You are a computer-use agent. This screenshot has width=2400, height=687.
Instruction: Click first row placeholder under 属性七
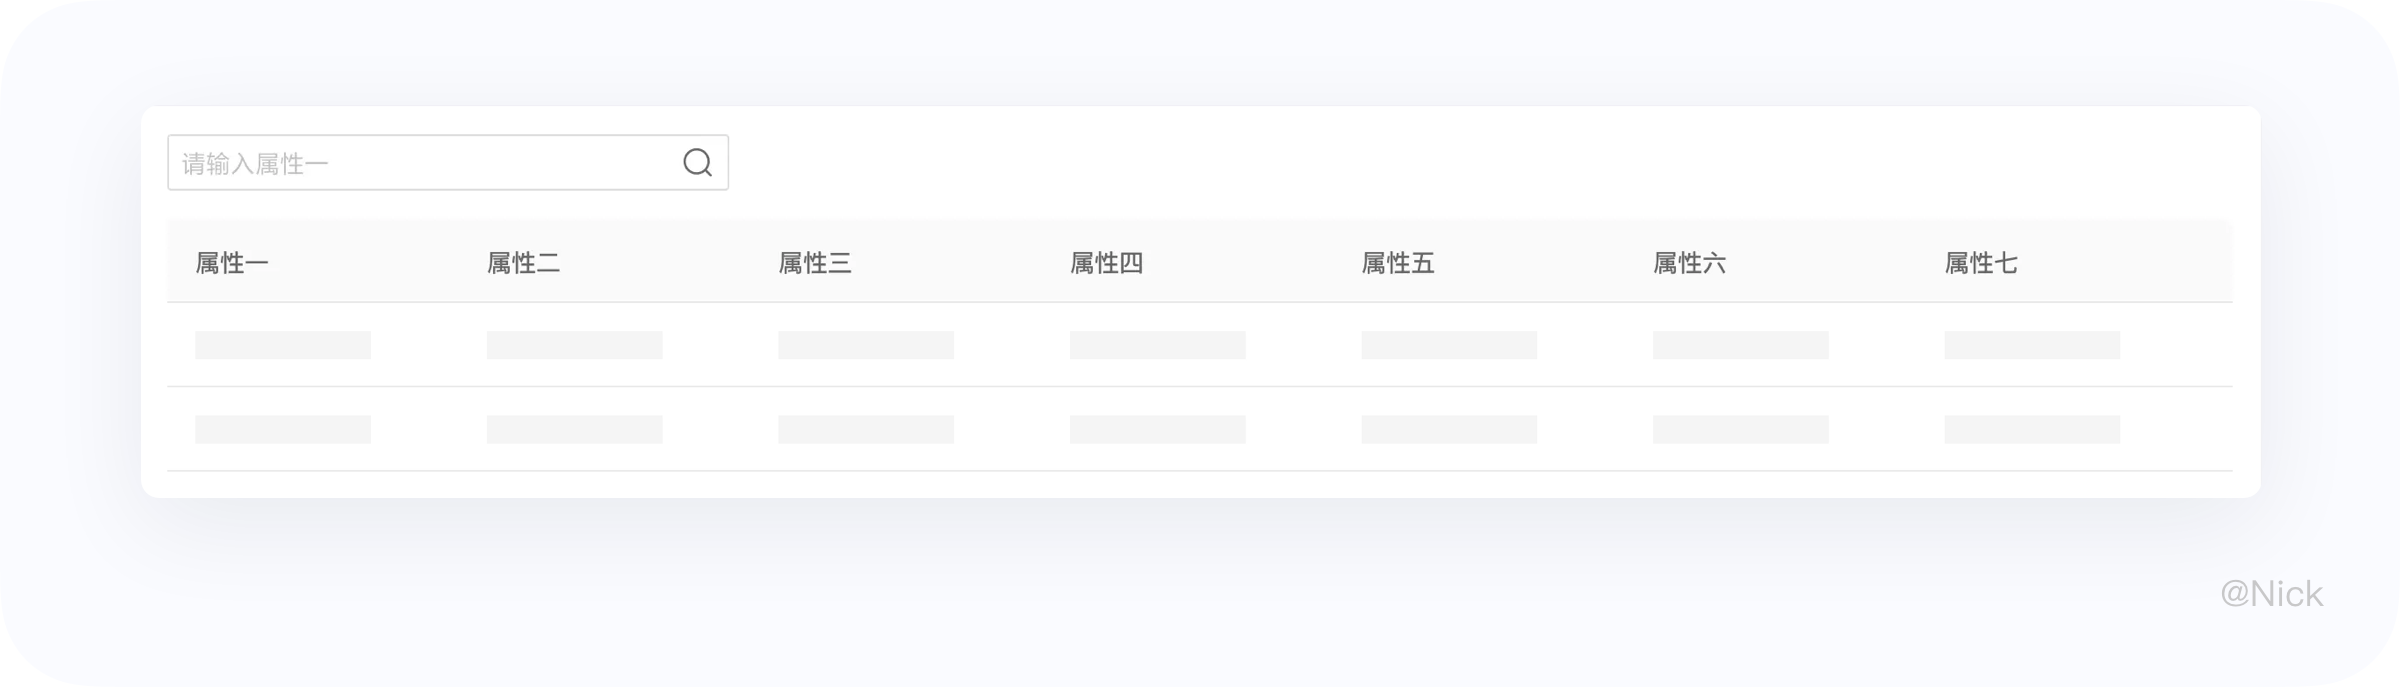click(2032, 345)
